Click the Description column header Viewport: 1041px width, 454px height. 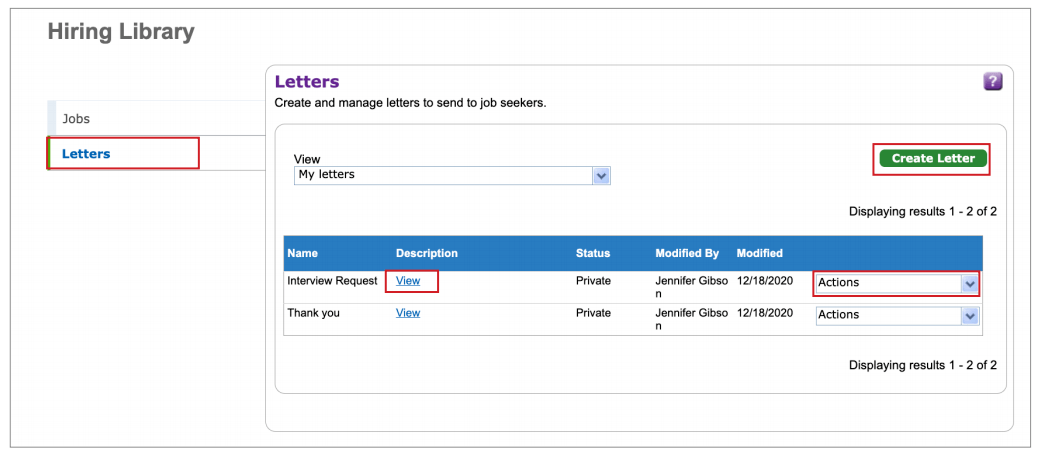click(426, 253)
